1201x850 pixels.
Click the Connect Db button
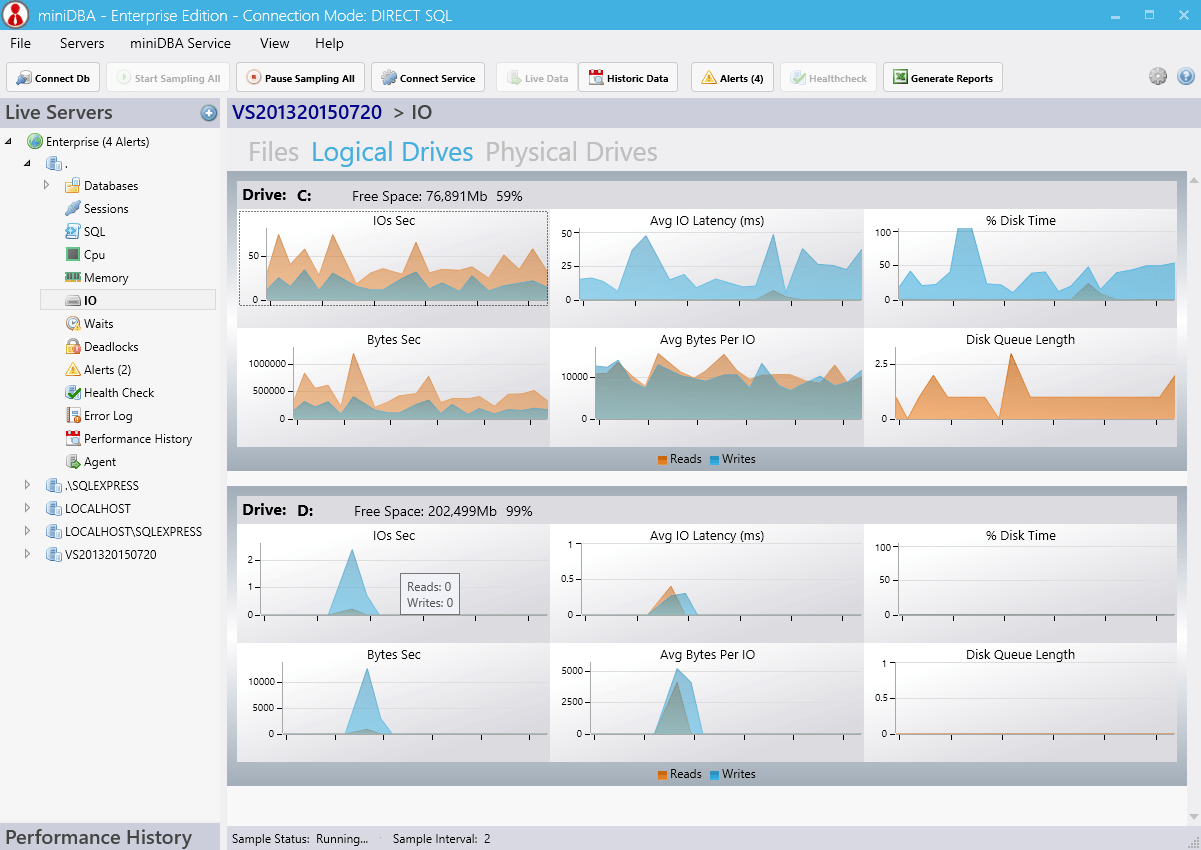tap(52, 77)
